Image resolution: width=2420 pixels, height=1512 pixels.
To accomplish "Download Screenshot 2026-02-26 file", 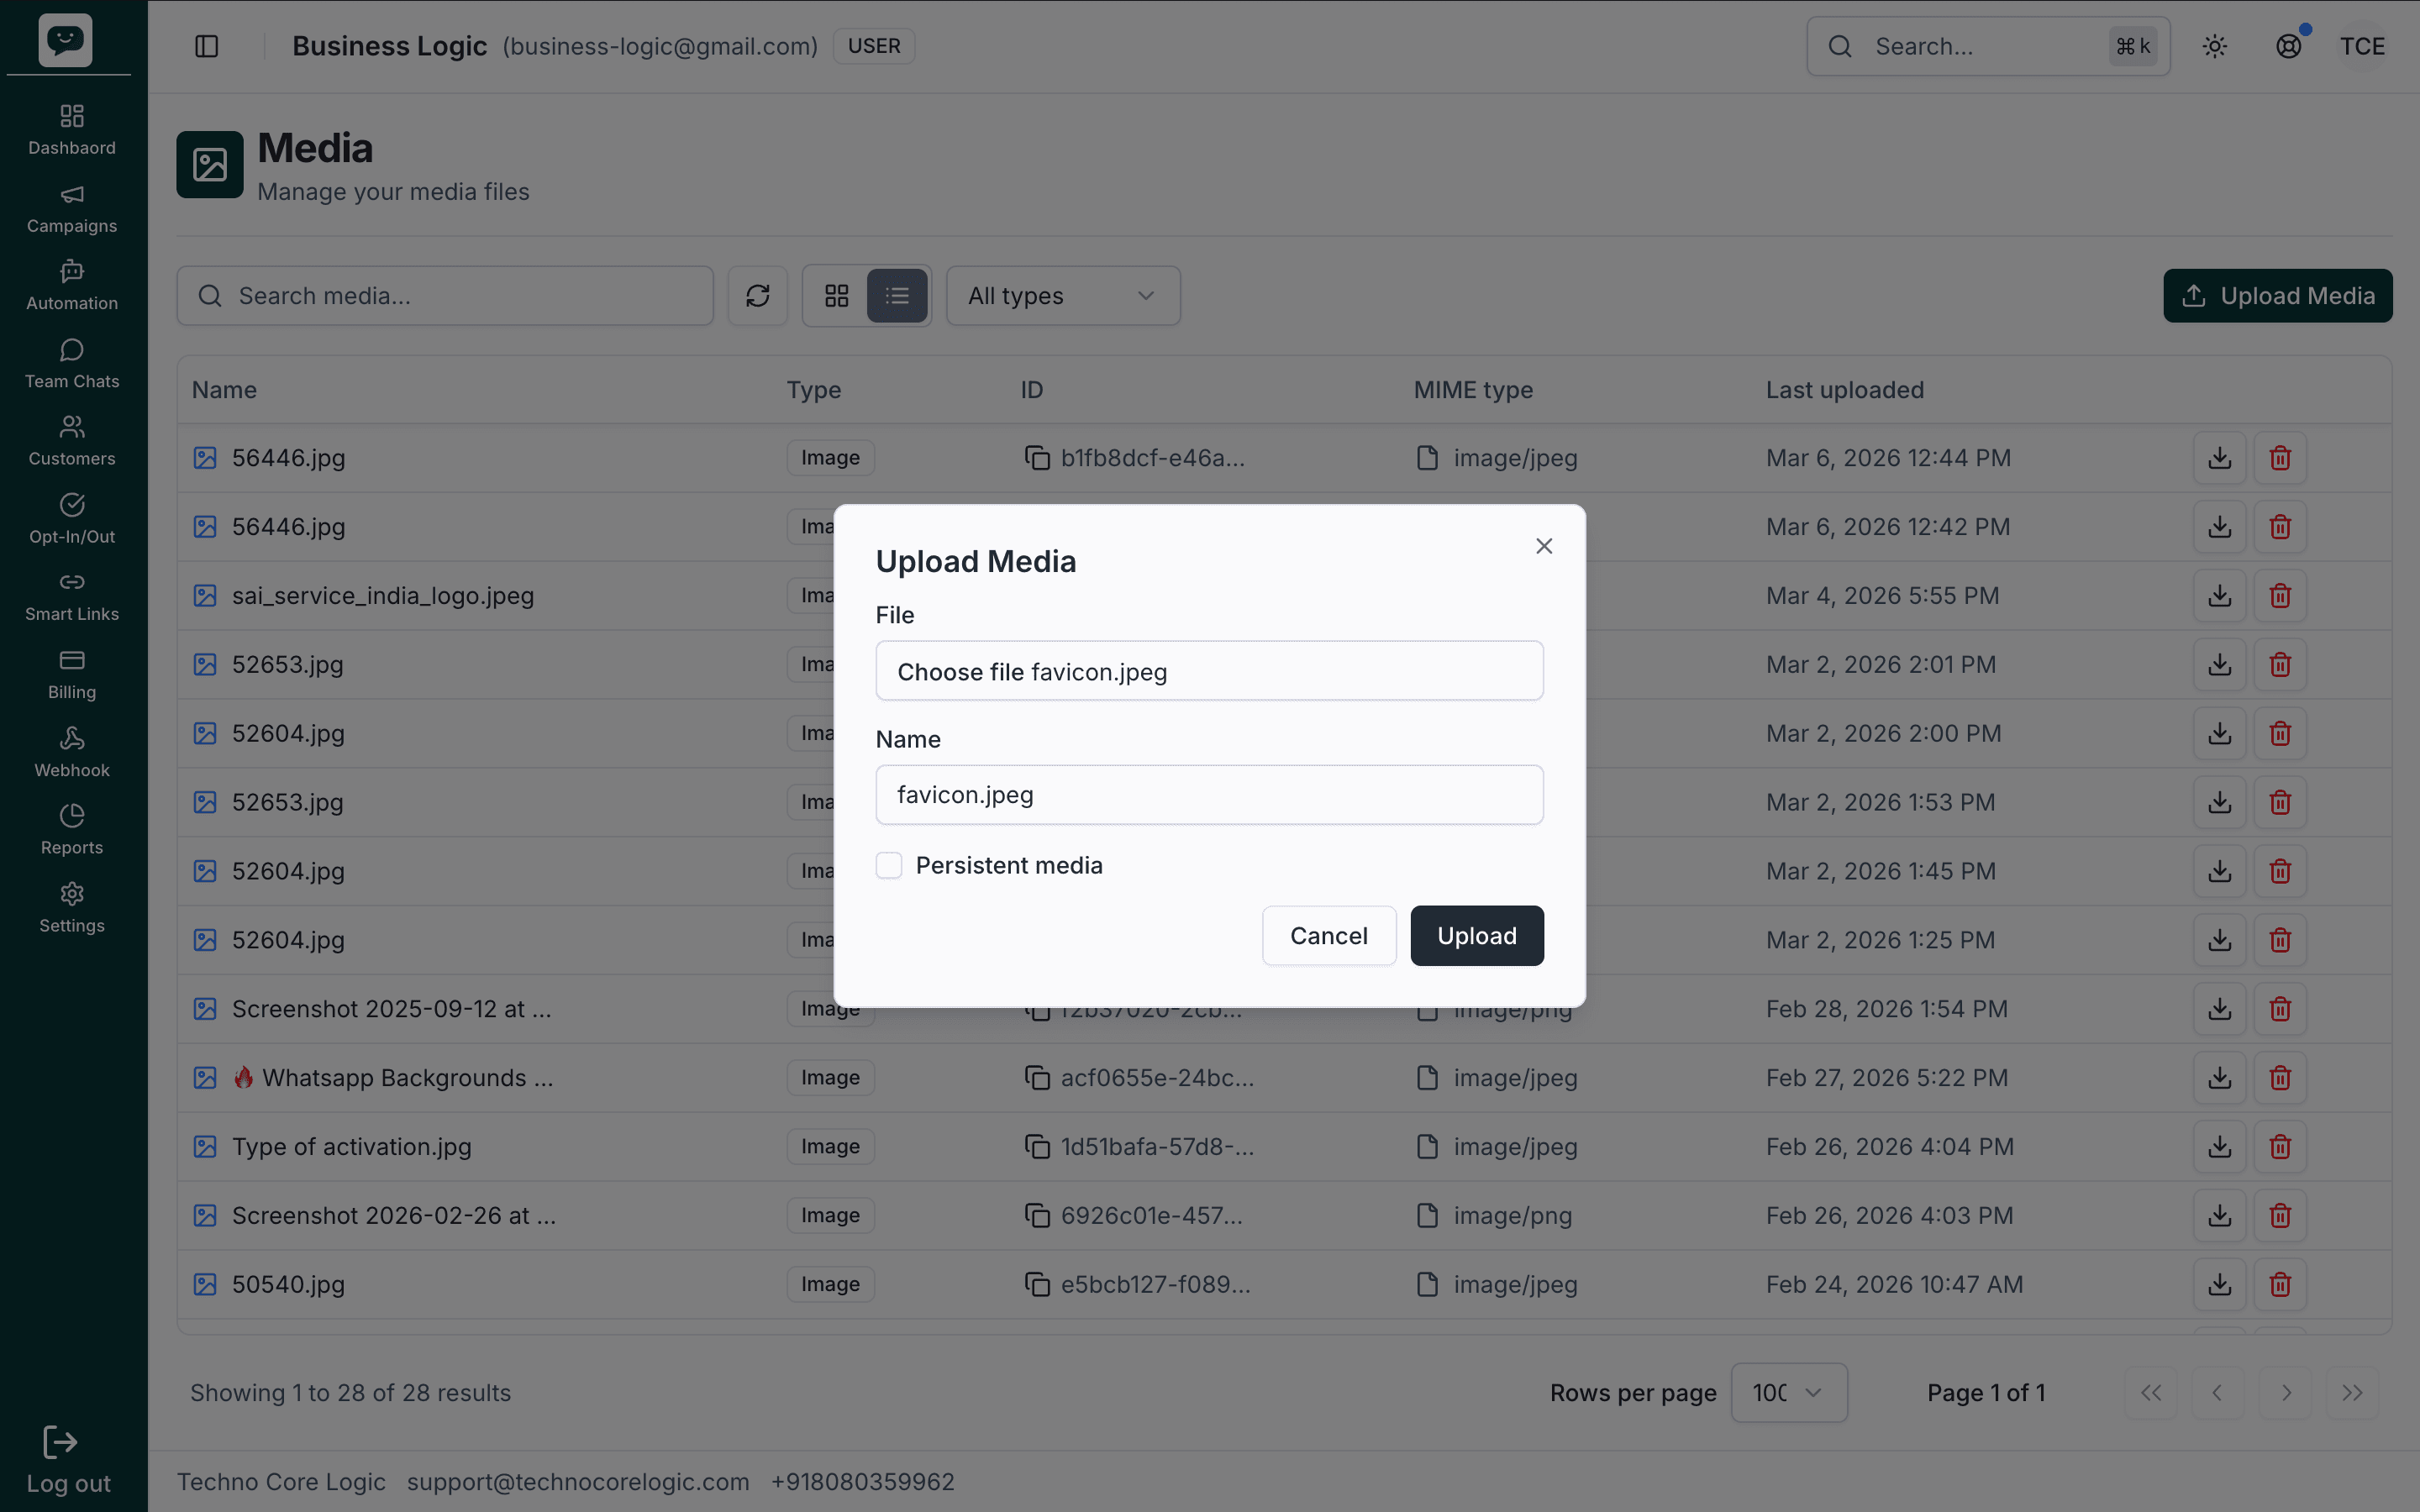I will [x=2219, y=1216].
